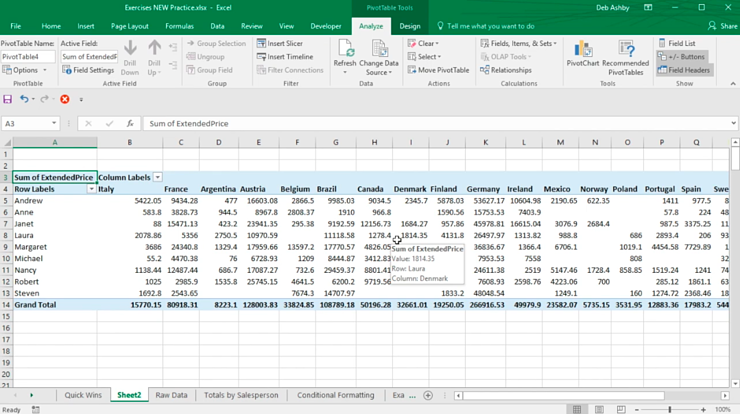This screenshot has height=414, width=740.
Task: Click the Drill Down arrow
Action: 130,58
